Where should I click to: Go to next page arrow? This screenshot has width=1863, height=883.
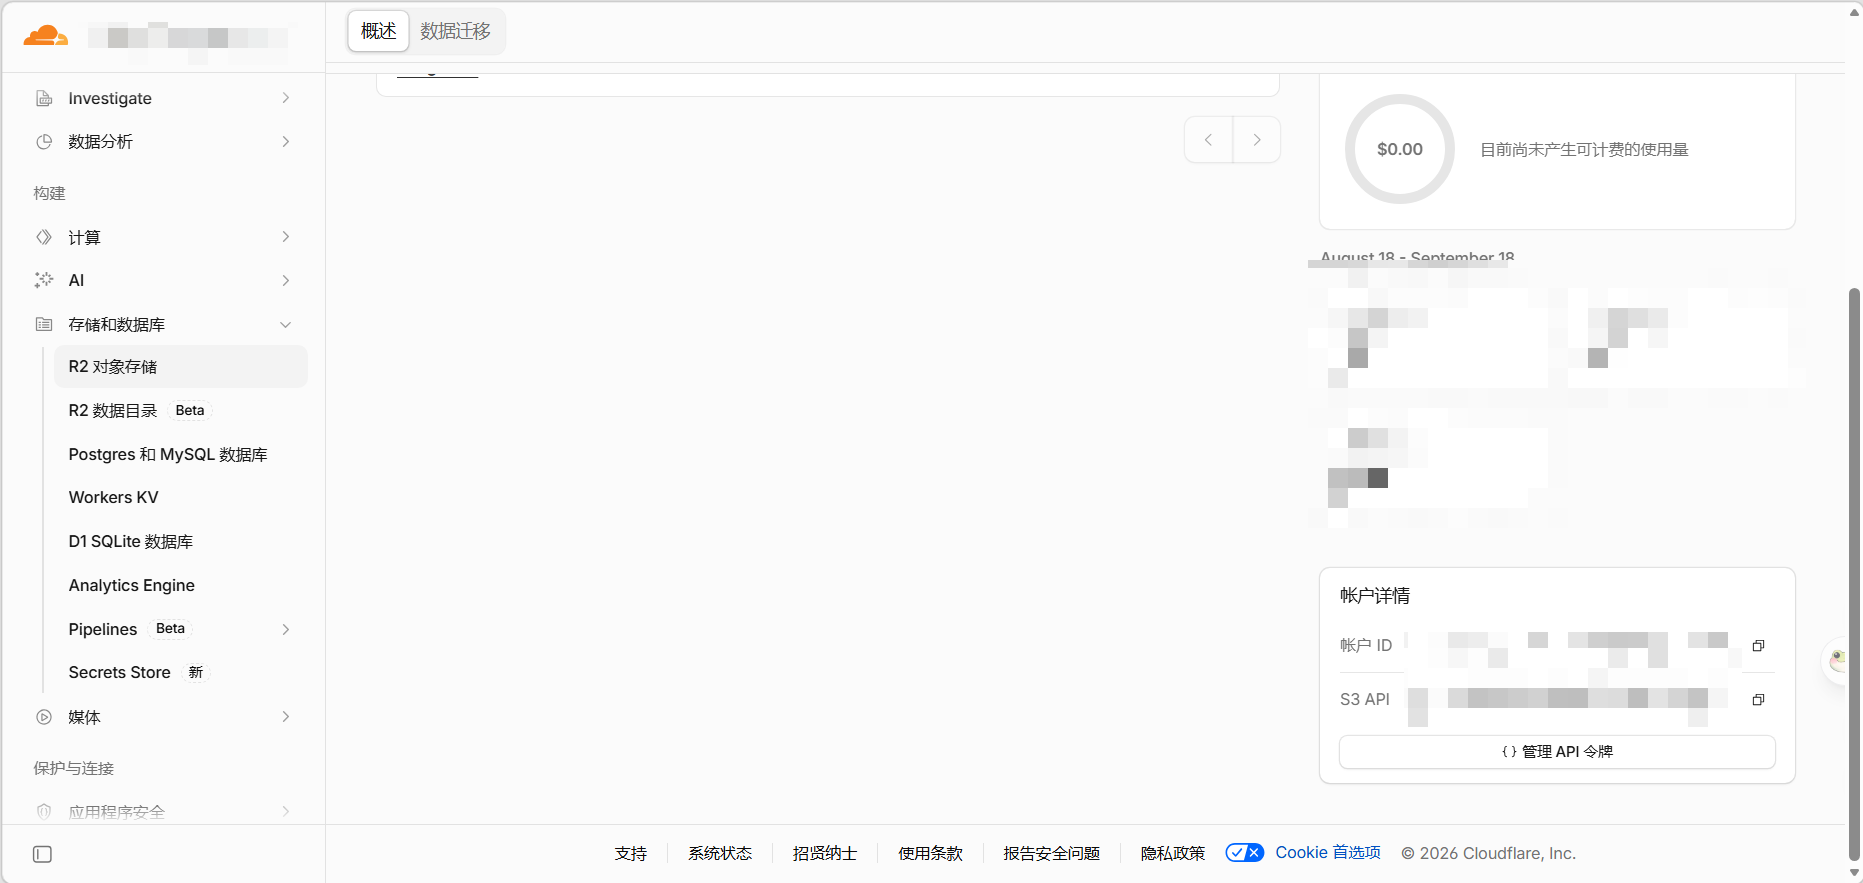(x=1257, y=140)
